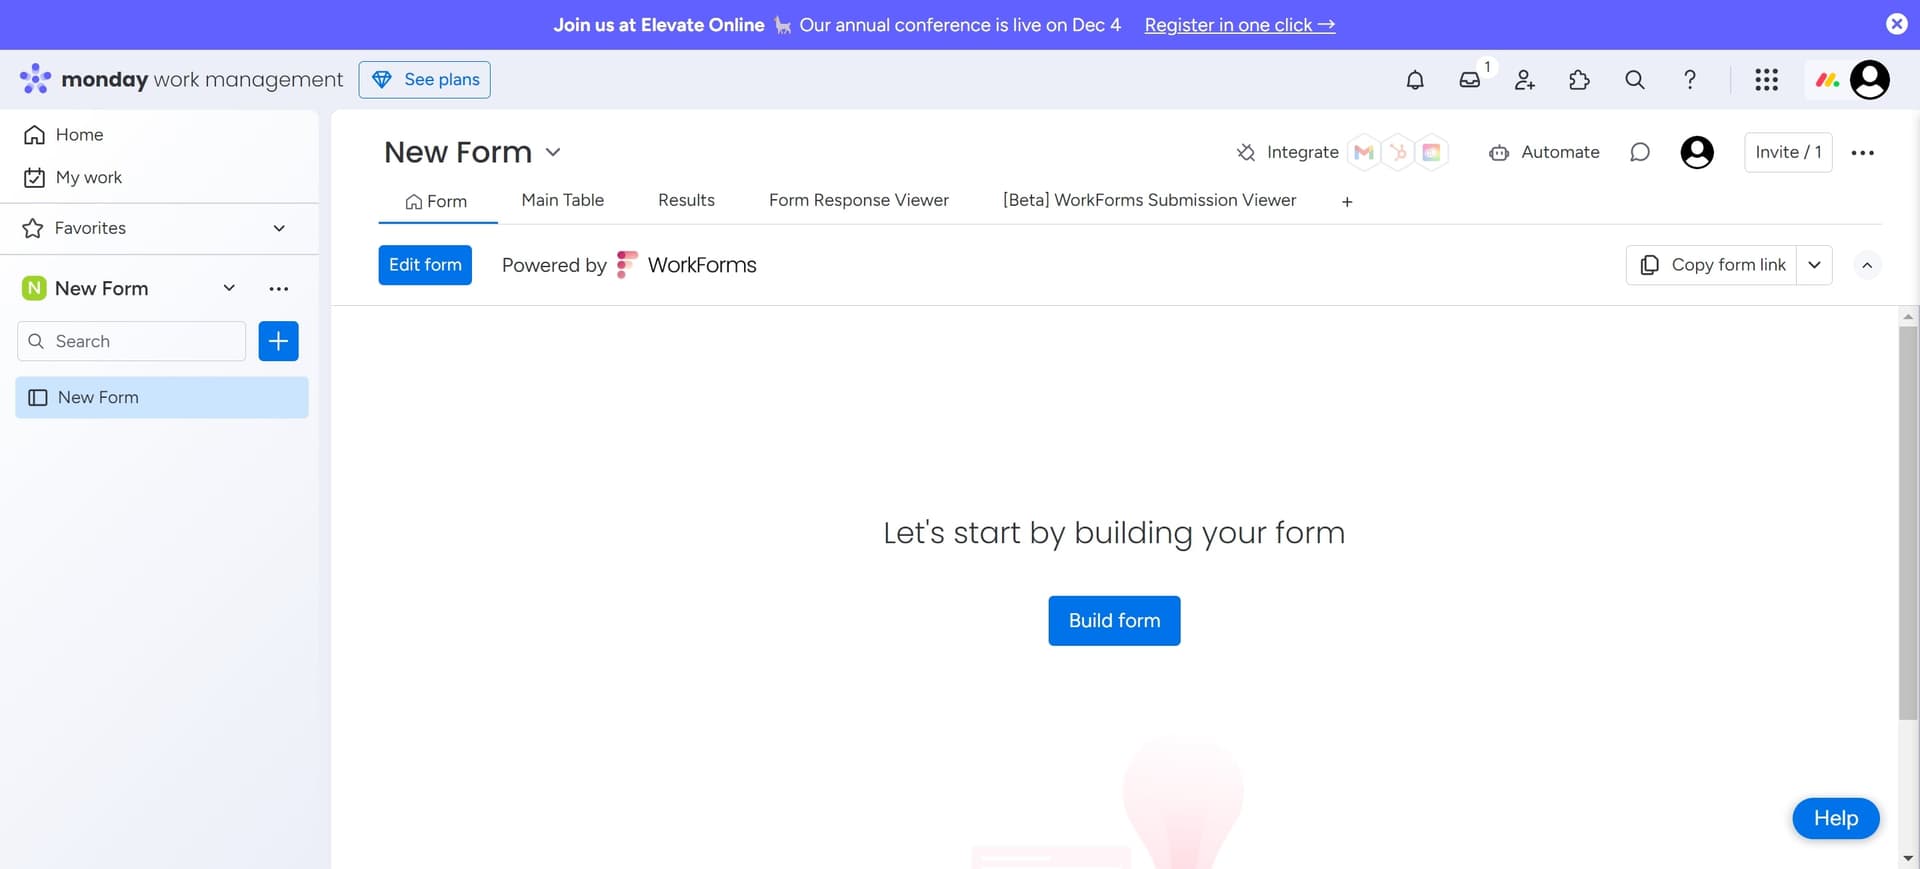This screenshot has width=1920, height=869.
Task: Click the Build form button
Action: click(1114, 621)
